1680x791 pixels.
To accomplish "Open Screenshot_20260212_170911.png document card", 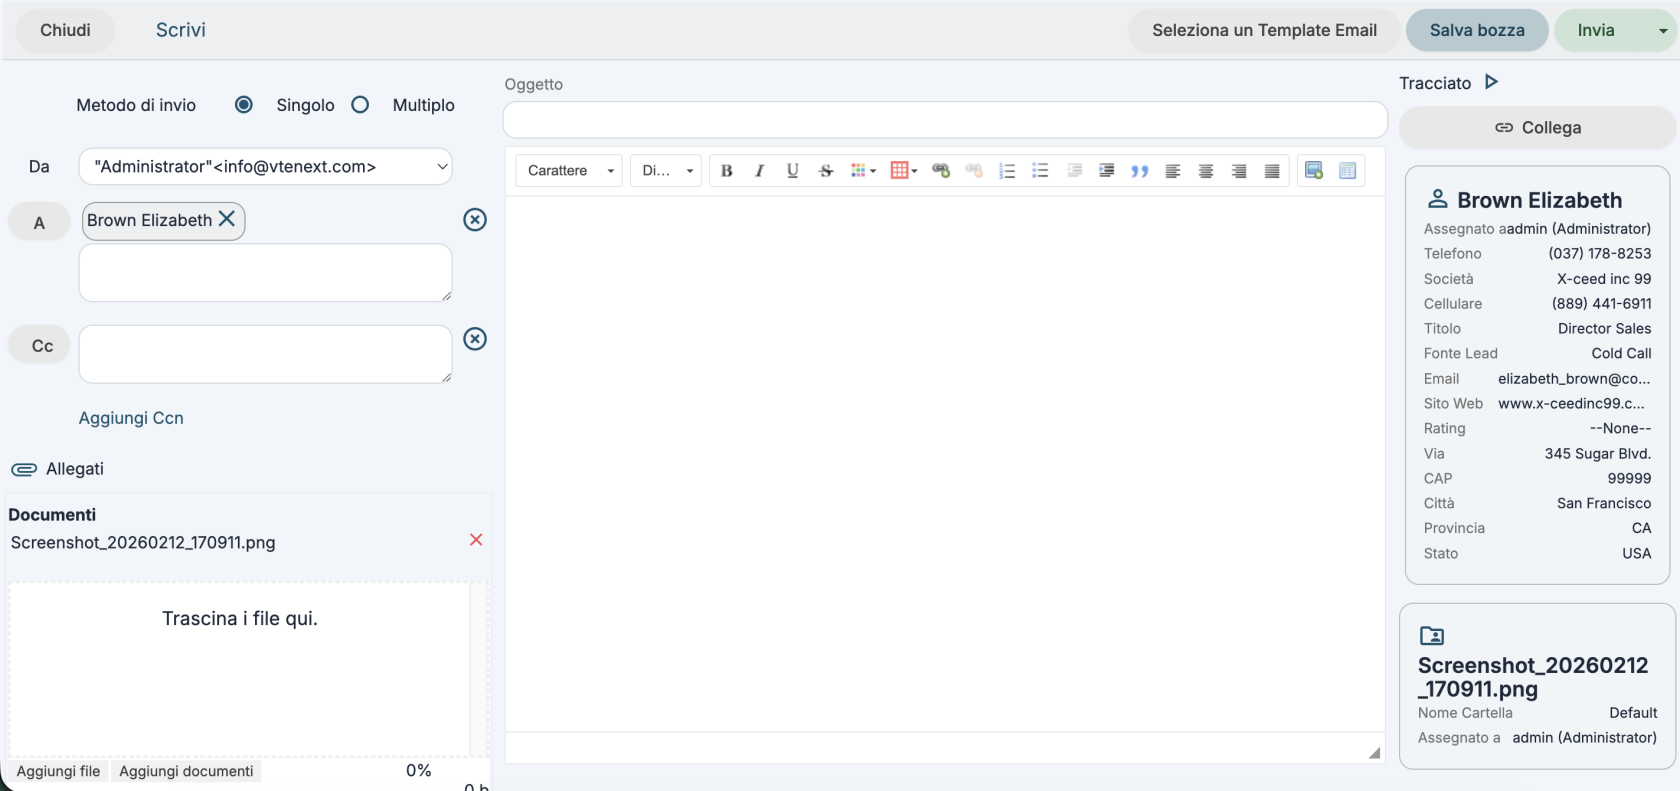I will coord(1533,677).
